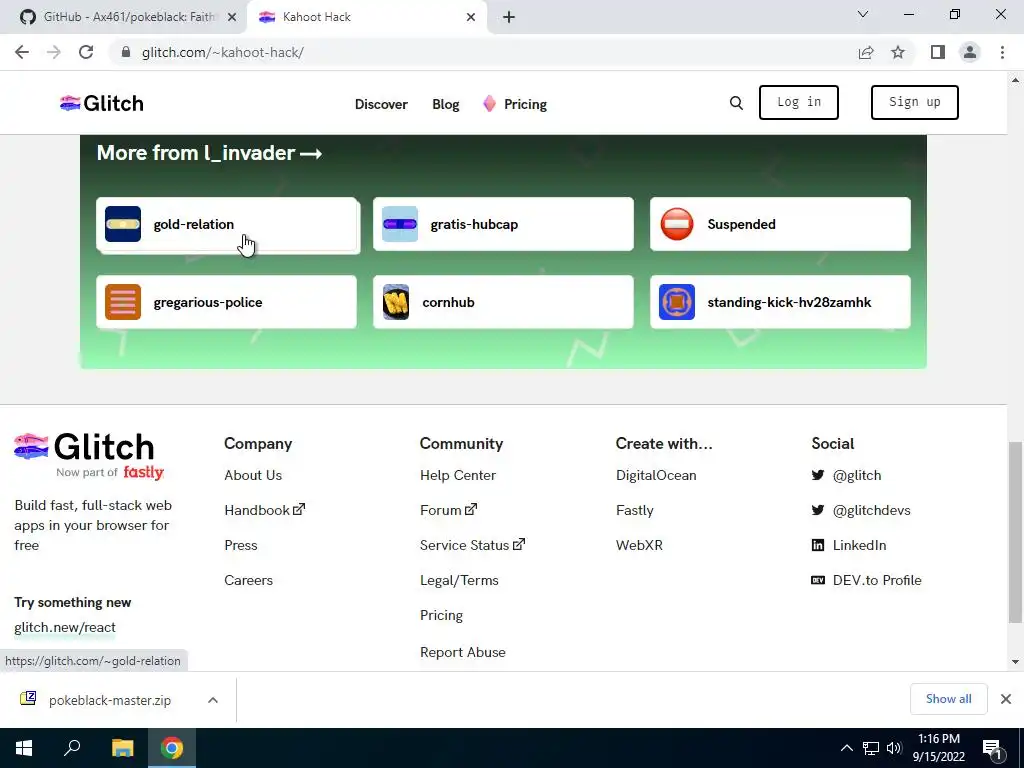The height and width of the screenshot is (768, 1024).
Task: Open the Careers link
Action: [248, 580]
